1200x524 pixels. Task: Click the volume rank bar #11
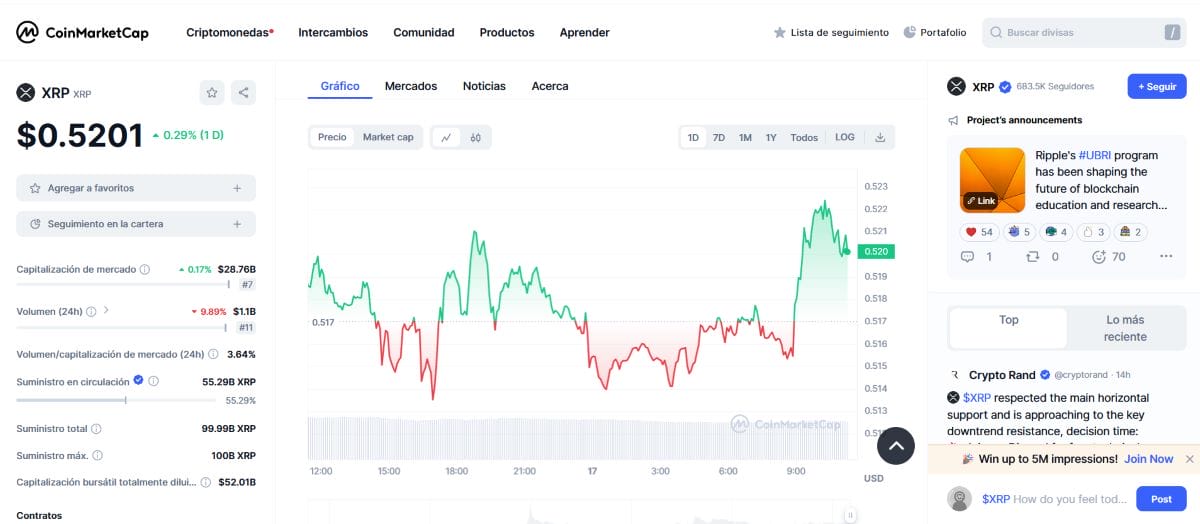click(x=123, y=327)
